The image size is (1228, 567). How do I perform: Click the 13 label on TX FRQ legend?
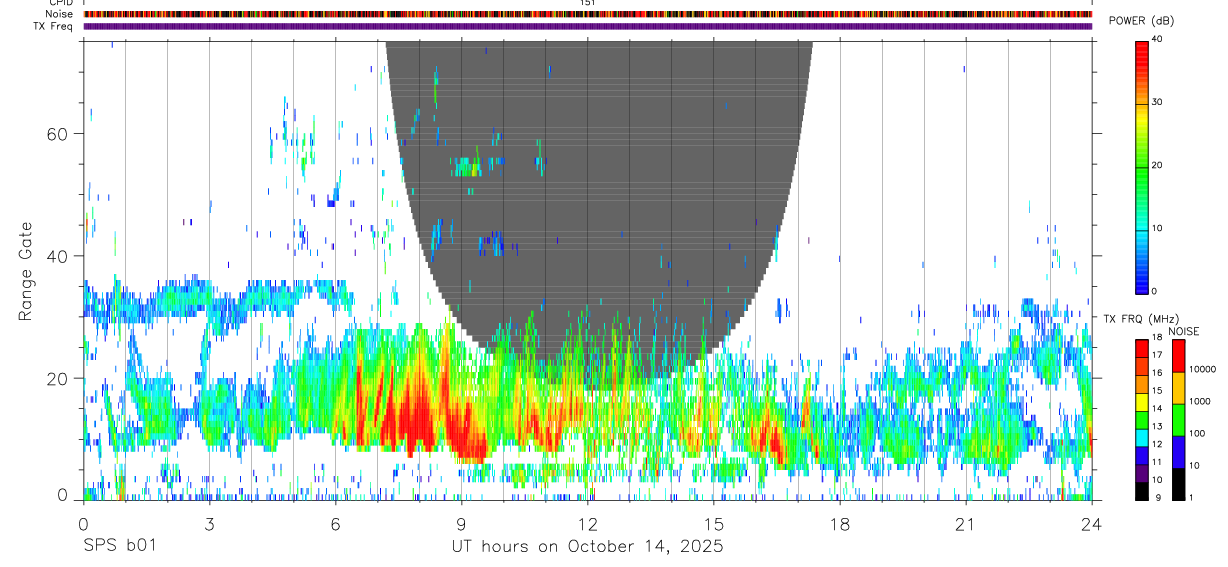(1158, 426)
